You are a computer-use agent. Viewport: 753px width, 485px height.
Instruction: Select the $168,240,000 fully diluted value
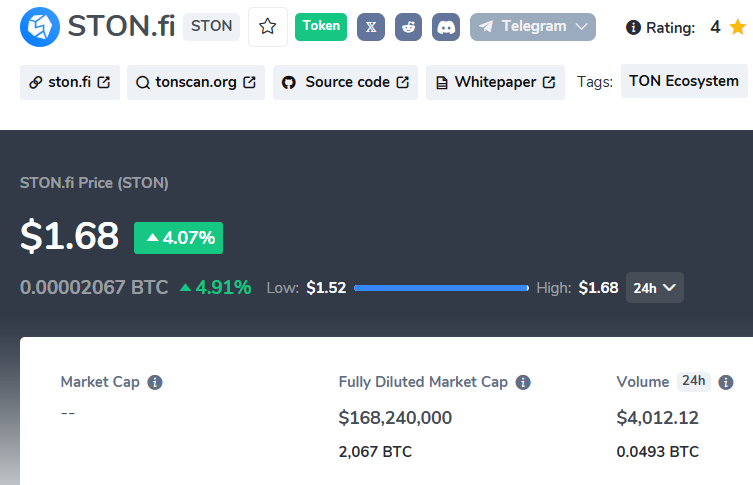point(395,418)
